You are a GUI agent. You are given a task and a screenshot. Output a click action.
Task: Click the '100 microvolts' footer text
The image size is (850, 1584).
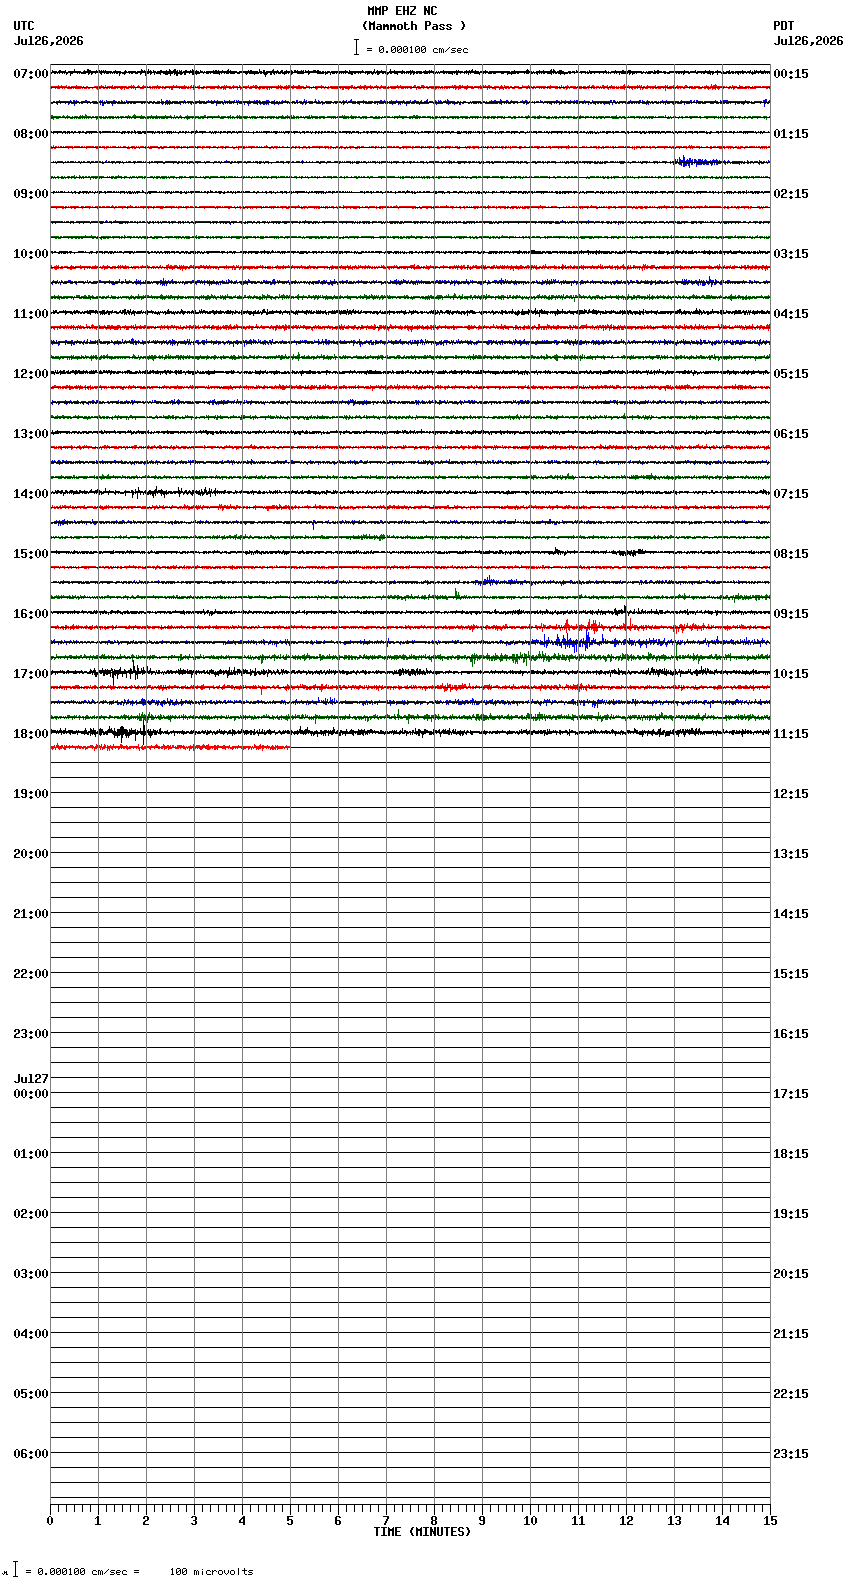[x=211, y=1572]
